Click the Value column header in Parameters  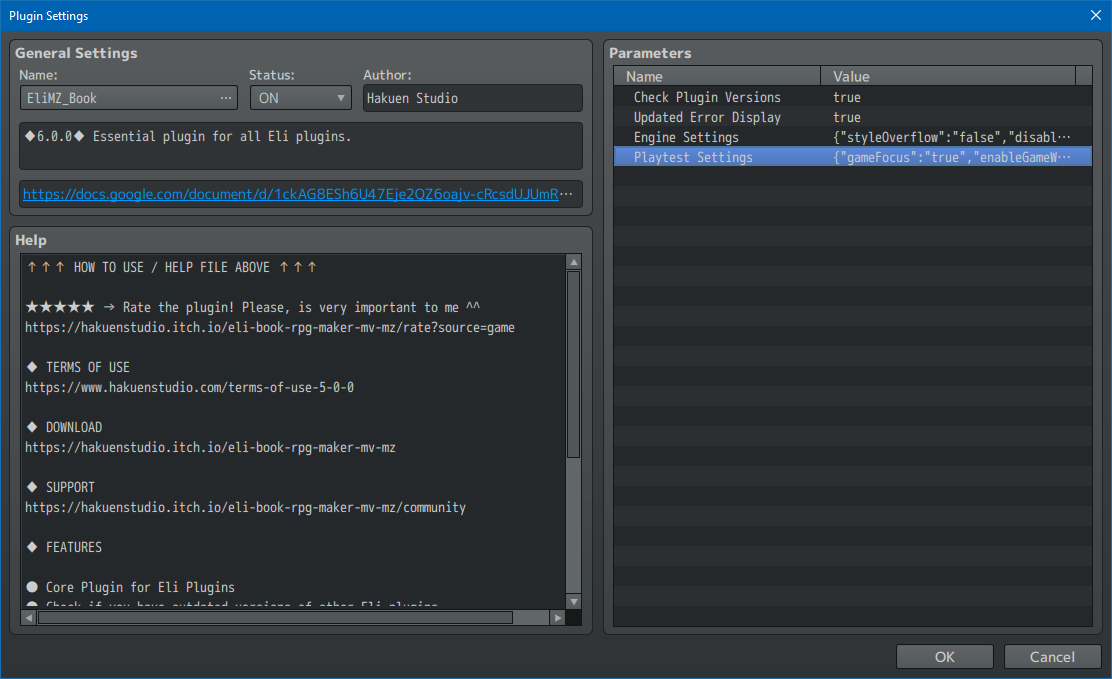(x=948, y=76)
